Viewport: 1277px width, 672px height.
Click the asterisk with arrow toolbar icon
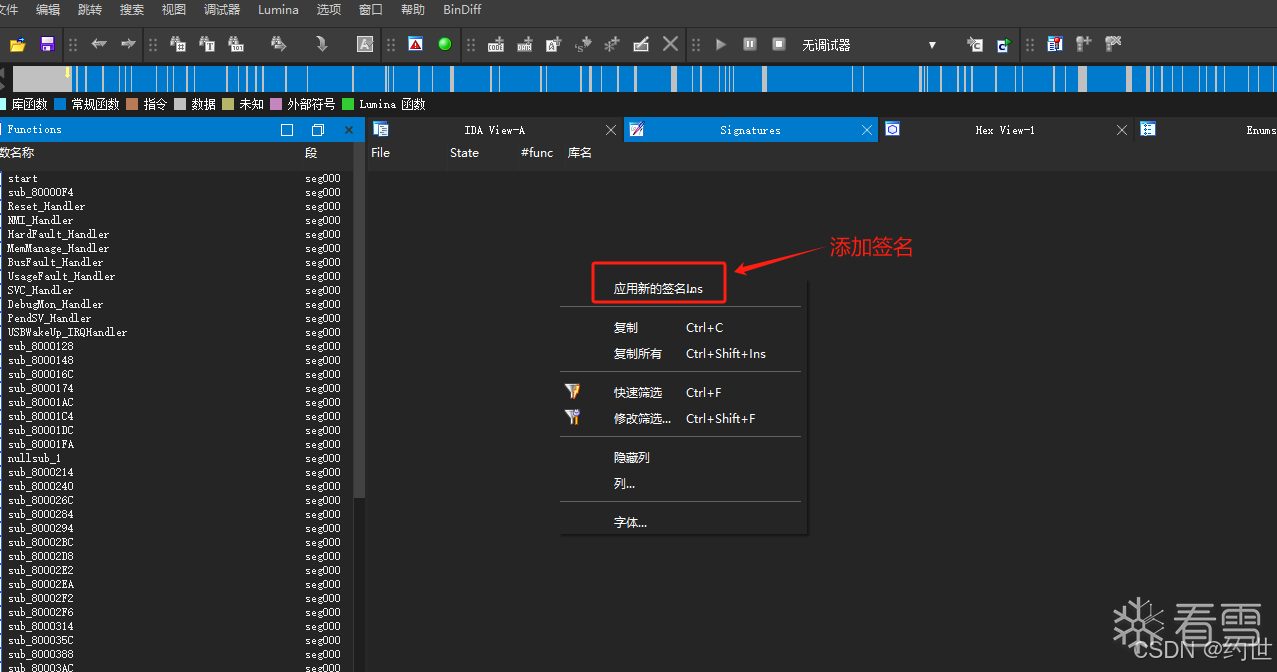(612, 44)
